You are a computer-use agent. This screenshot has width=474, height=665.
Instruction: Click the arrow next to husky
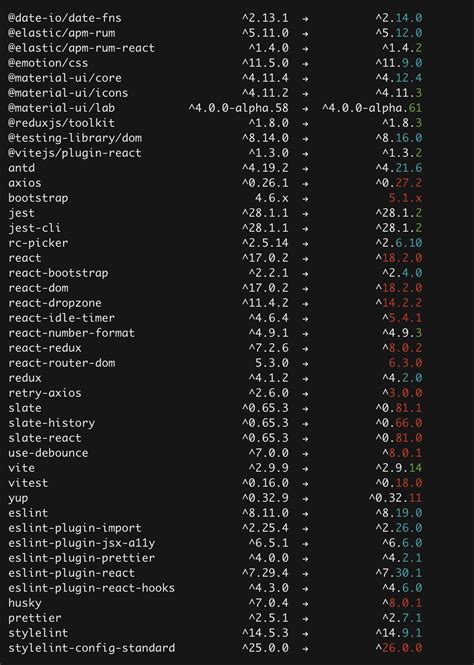click(305, 603)
